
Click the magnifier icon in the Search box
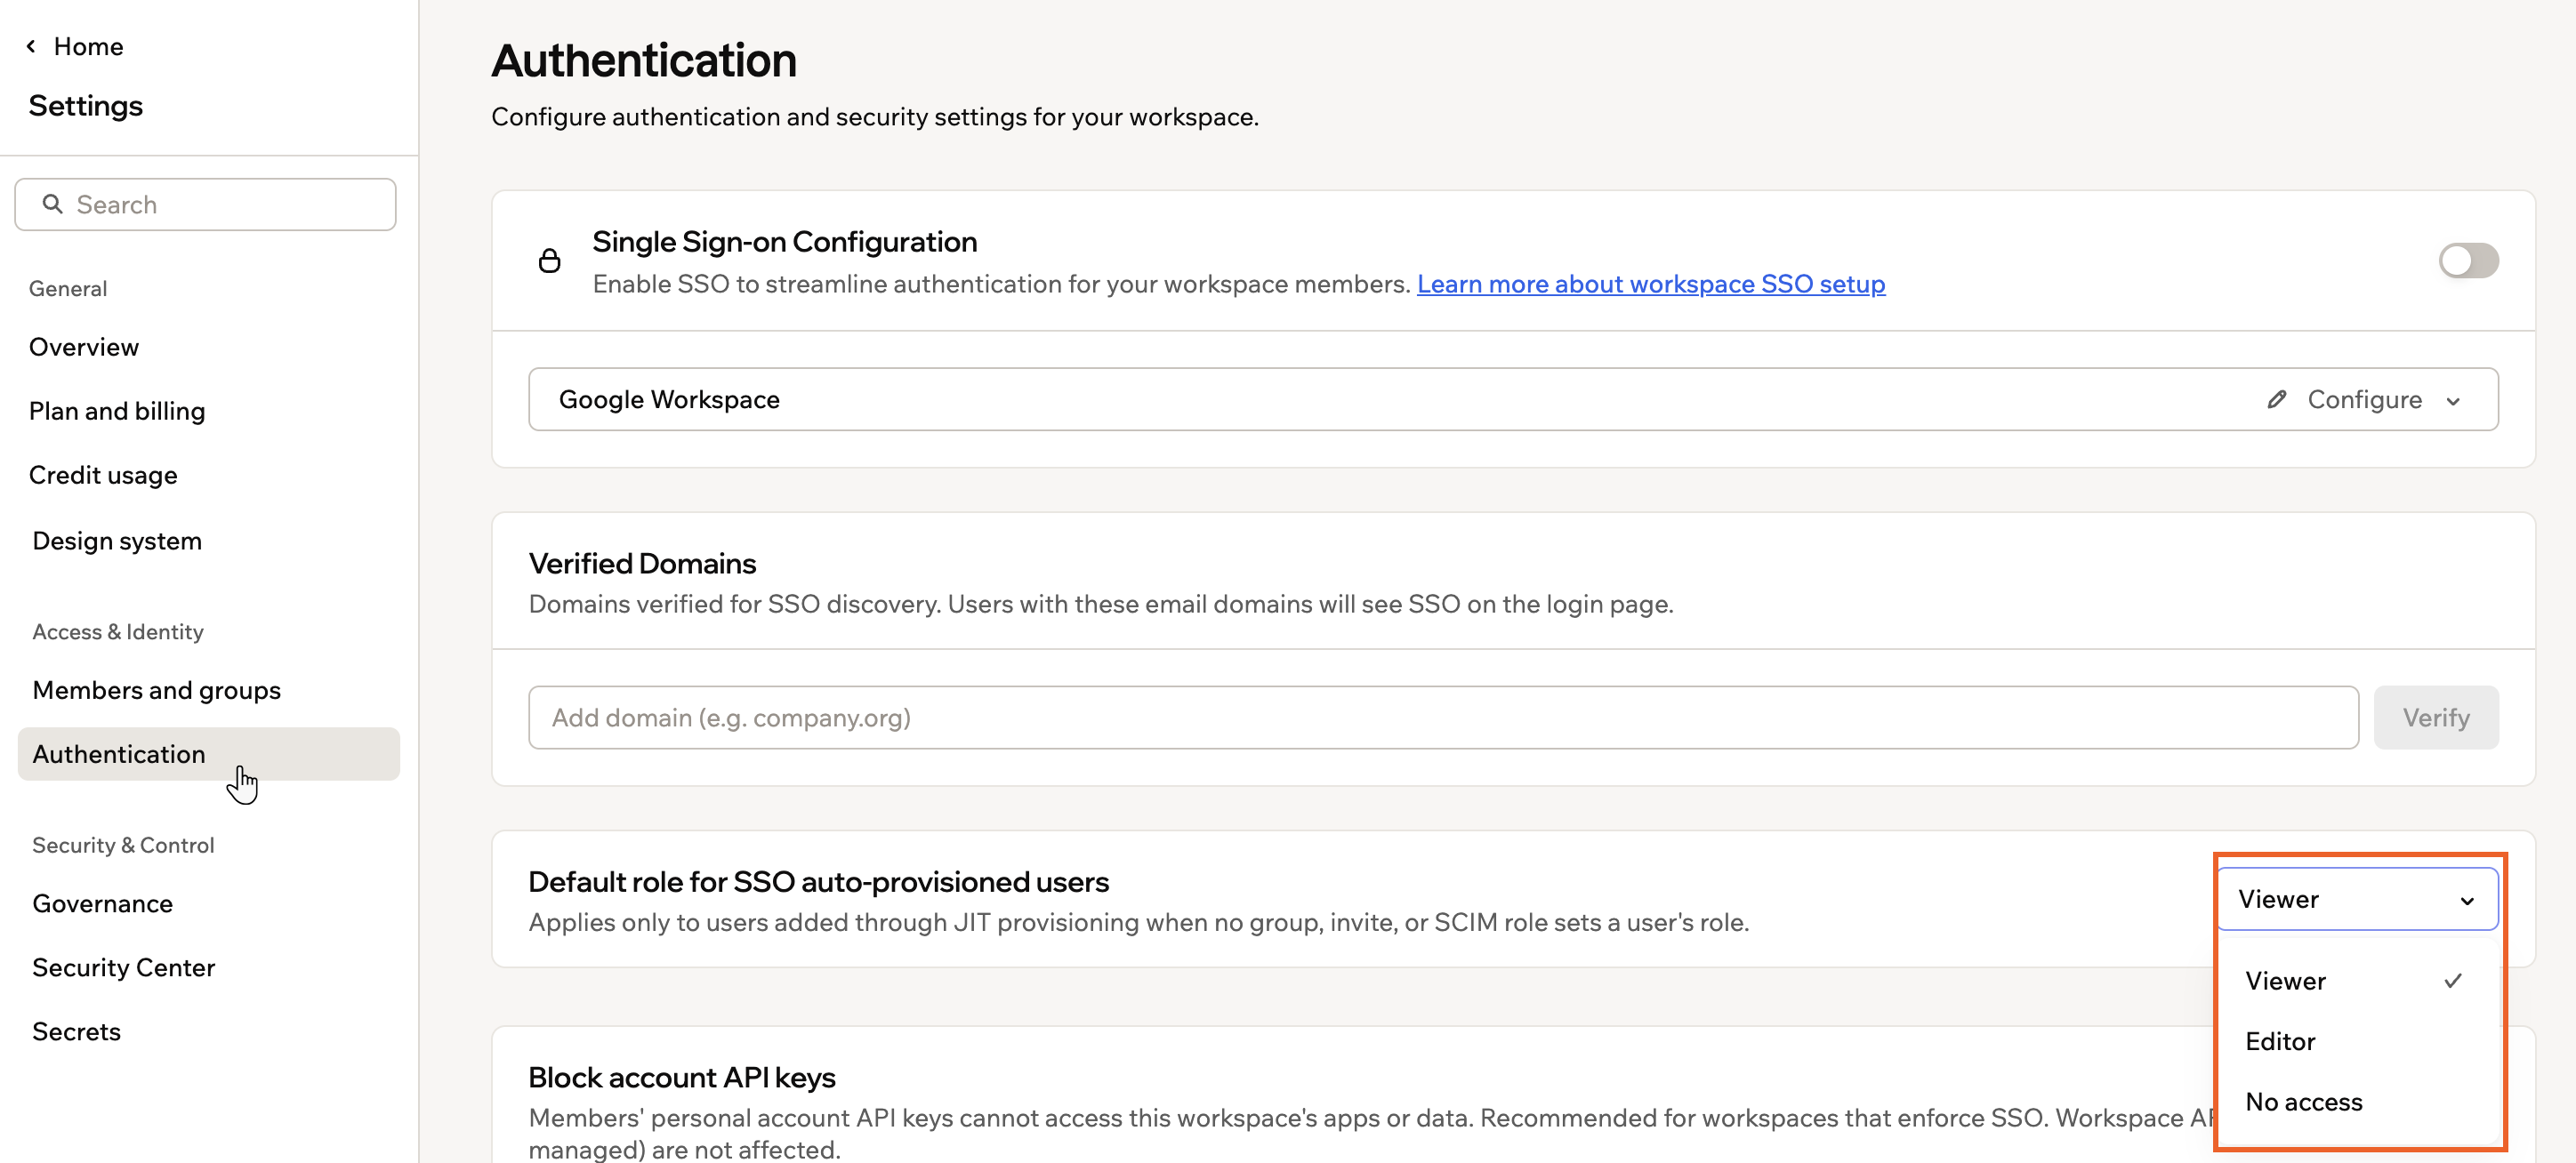52,204
